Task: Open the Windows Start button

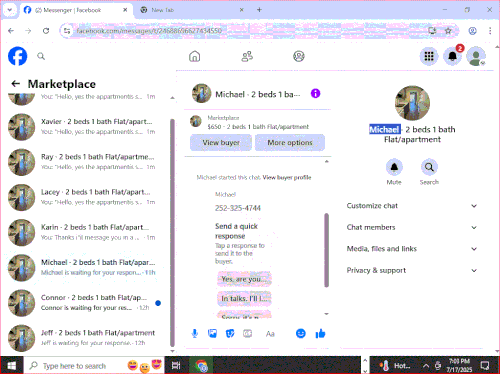Action: [x=12, y=366]
